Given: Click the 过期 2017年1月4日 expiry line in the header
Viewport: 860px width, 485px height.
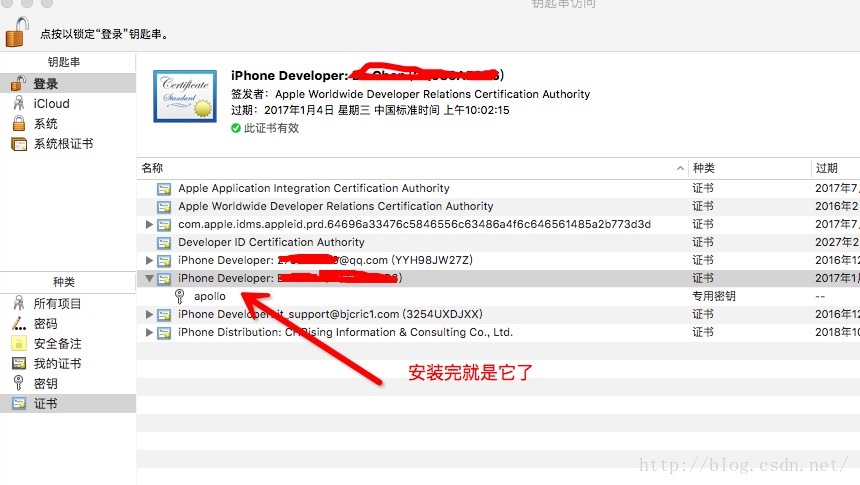Looking at the screenshot, I should pos(370,110).
